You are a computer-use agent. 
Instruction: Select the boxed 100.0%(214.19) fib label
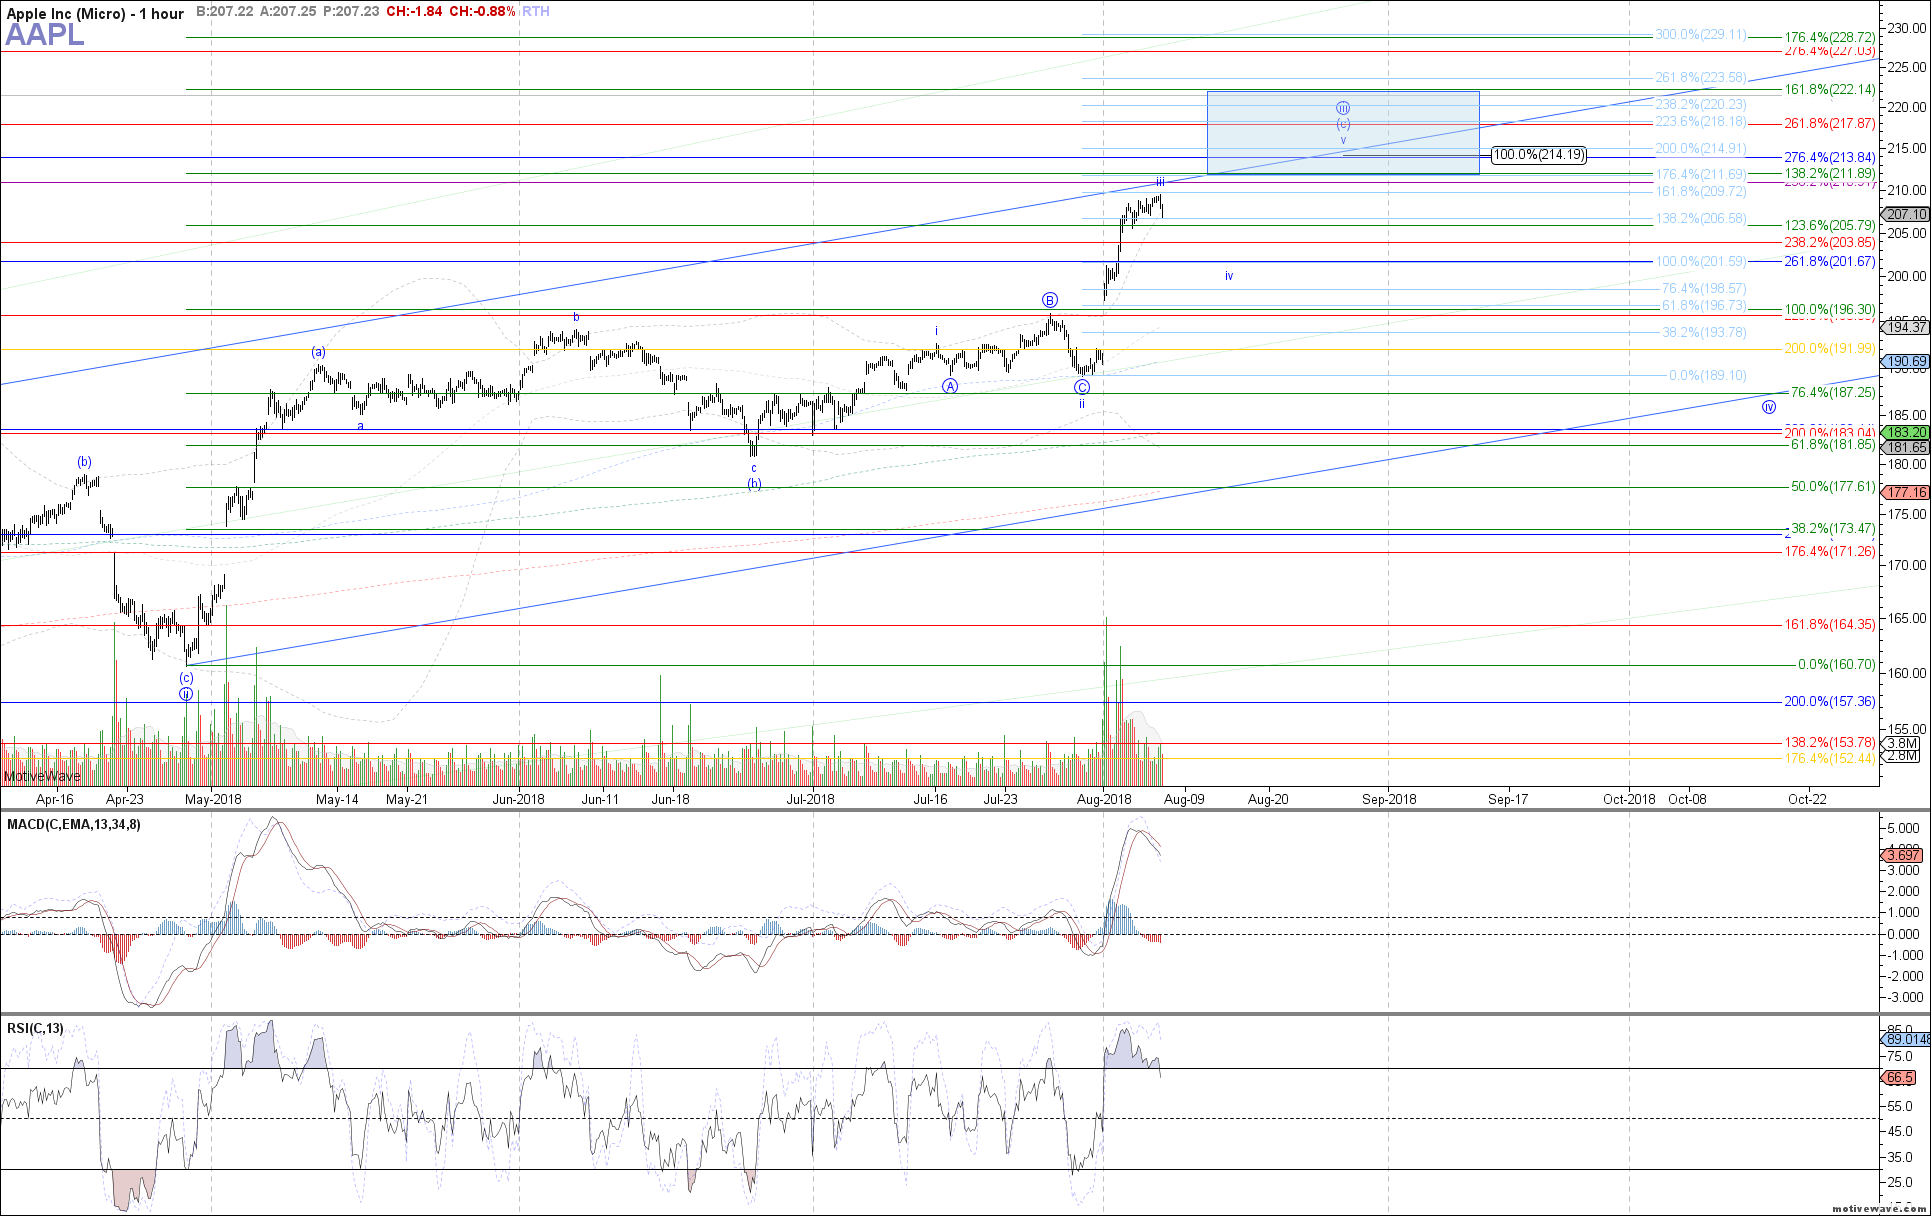(1539, 155)
